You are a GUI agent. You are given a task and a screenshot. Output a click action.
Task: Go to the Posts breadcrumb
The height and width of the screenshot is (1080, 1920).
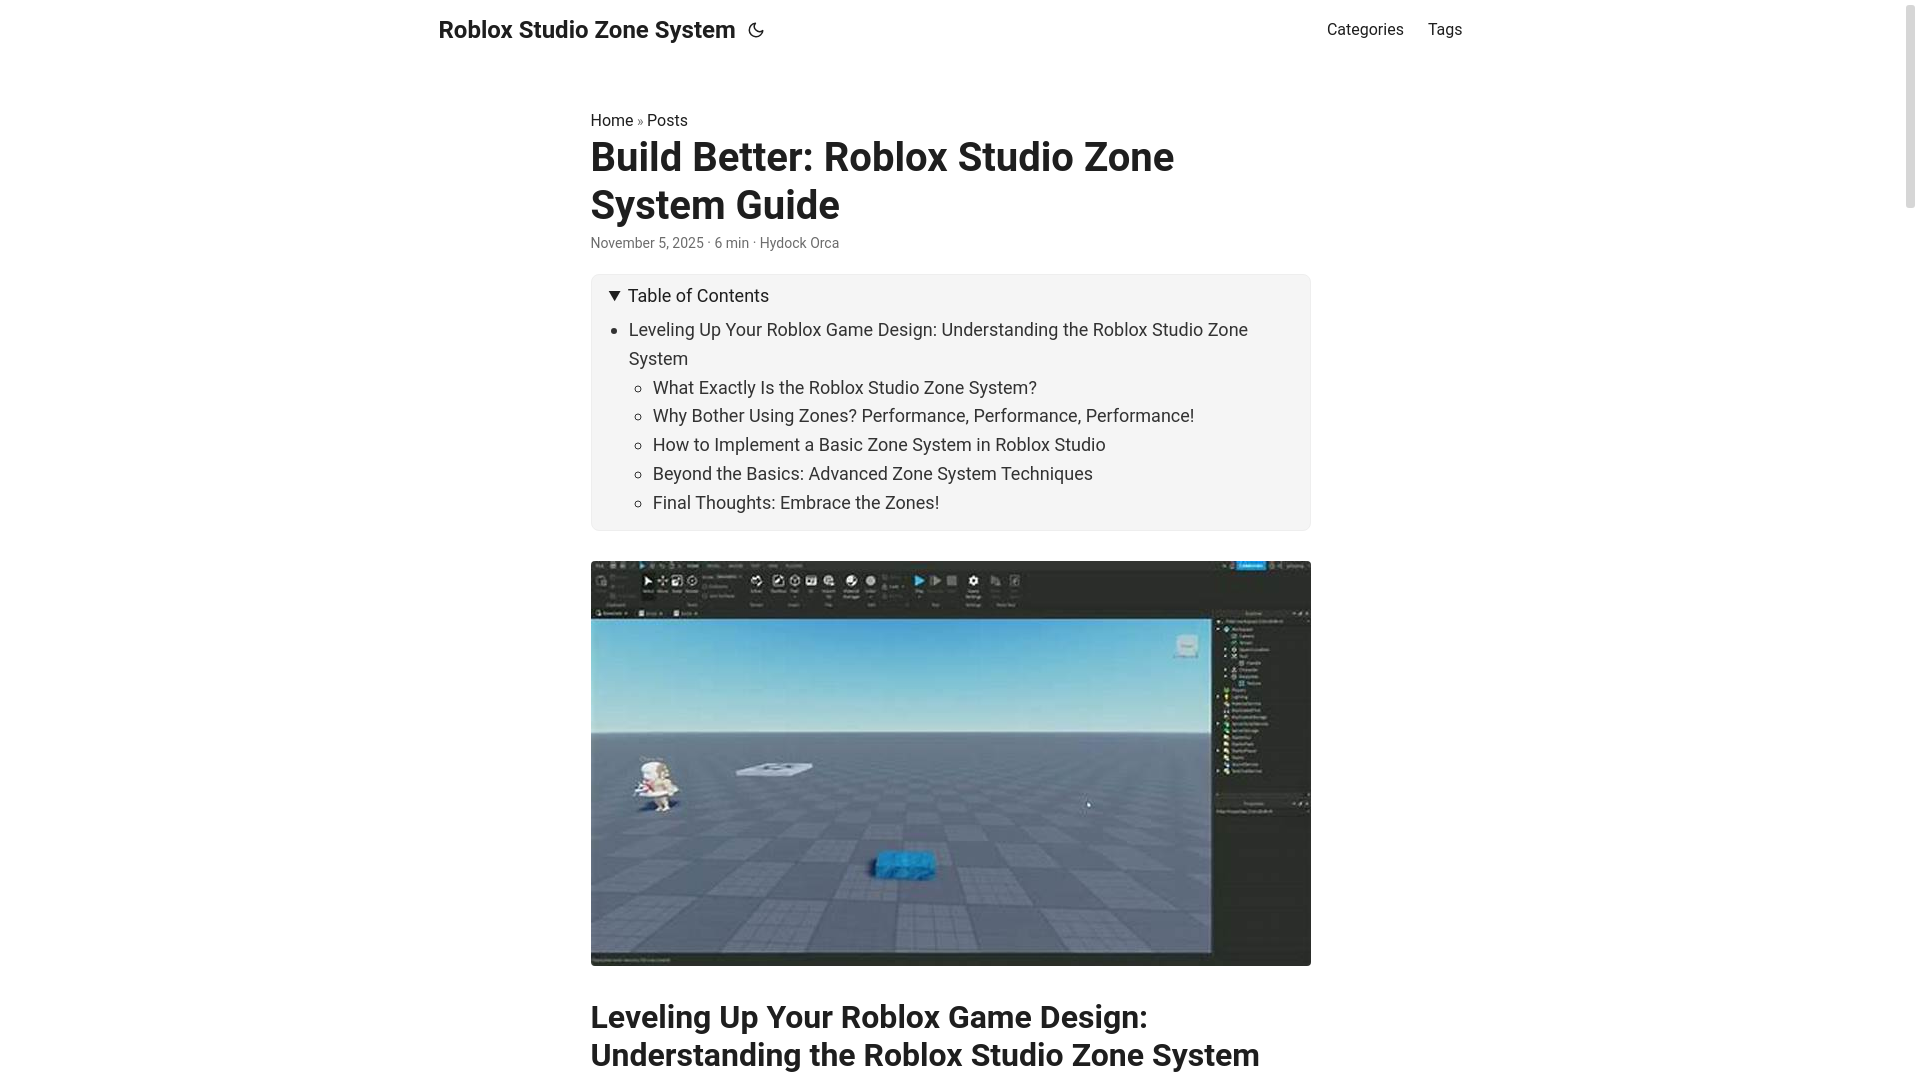(x=667, y=121)
